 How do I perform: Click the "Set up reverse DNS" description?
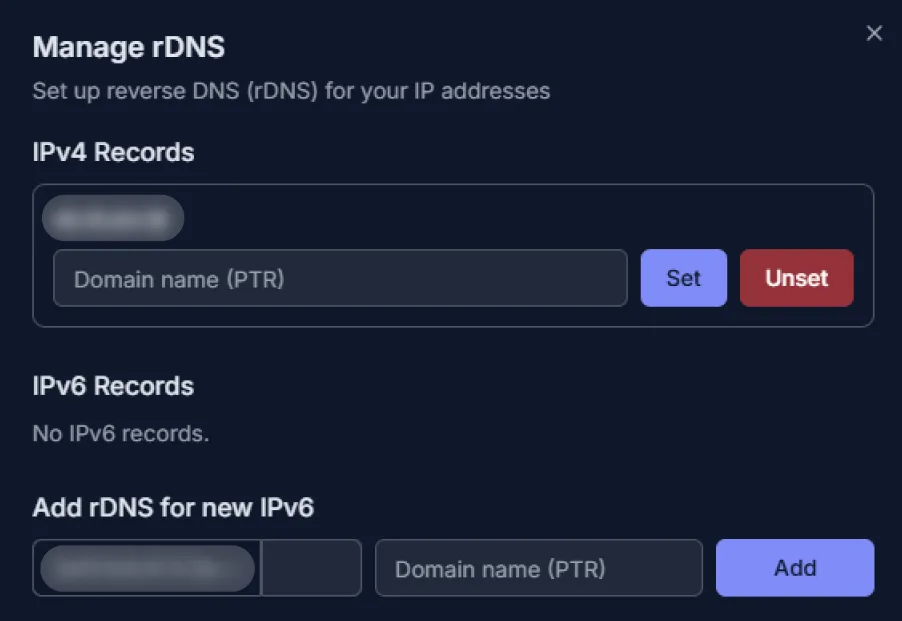coord(291,91)
